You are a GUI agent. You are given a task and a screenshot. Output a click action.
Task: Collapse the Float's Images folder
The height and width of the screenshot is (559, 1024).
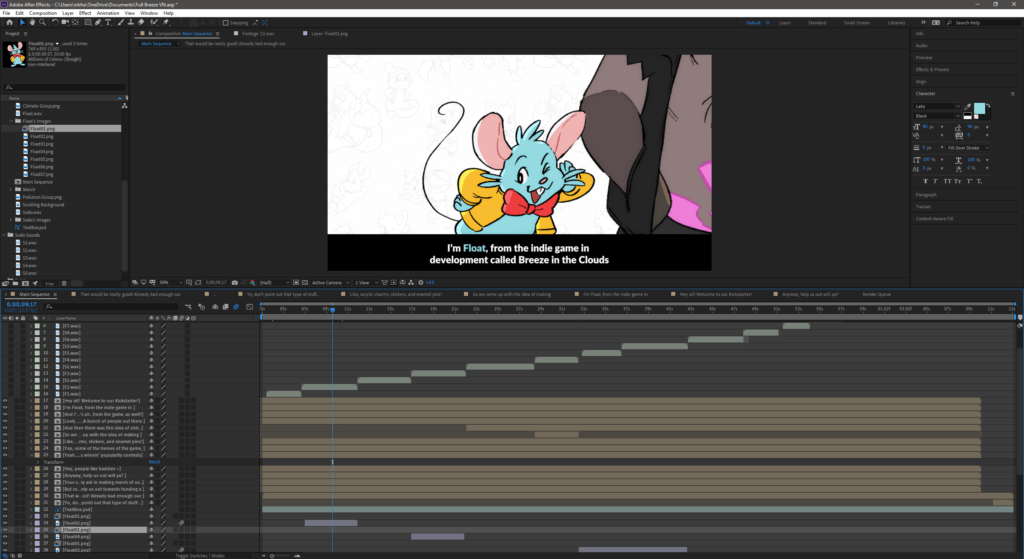[x=11, y=121]
